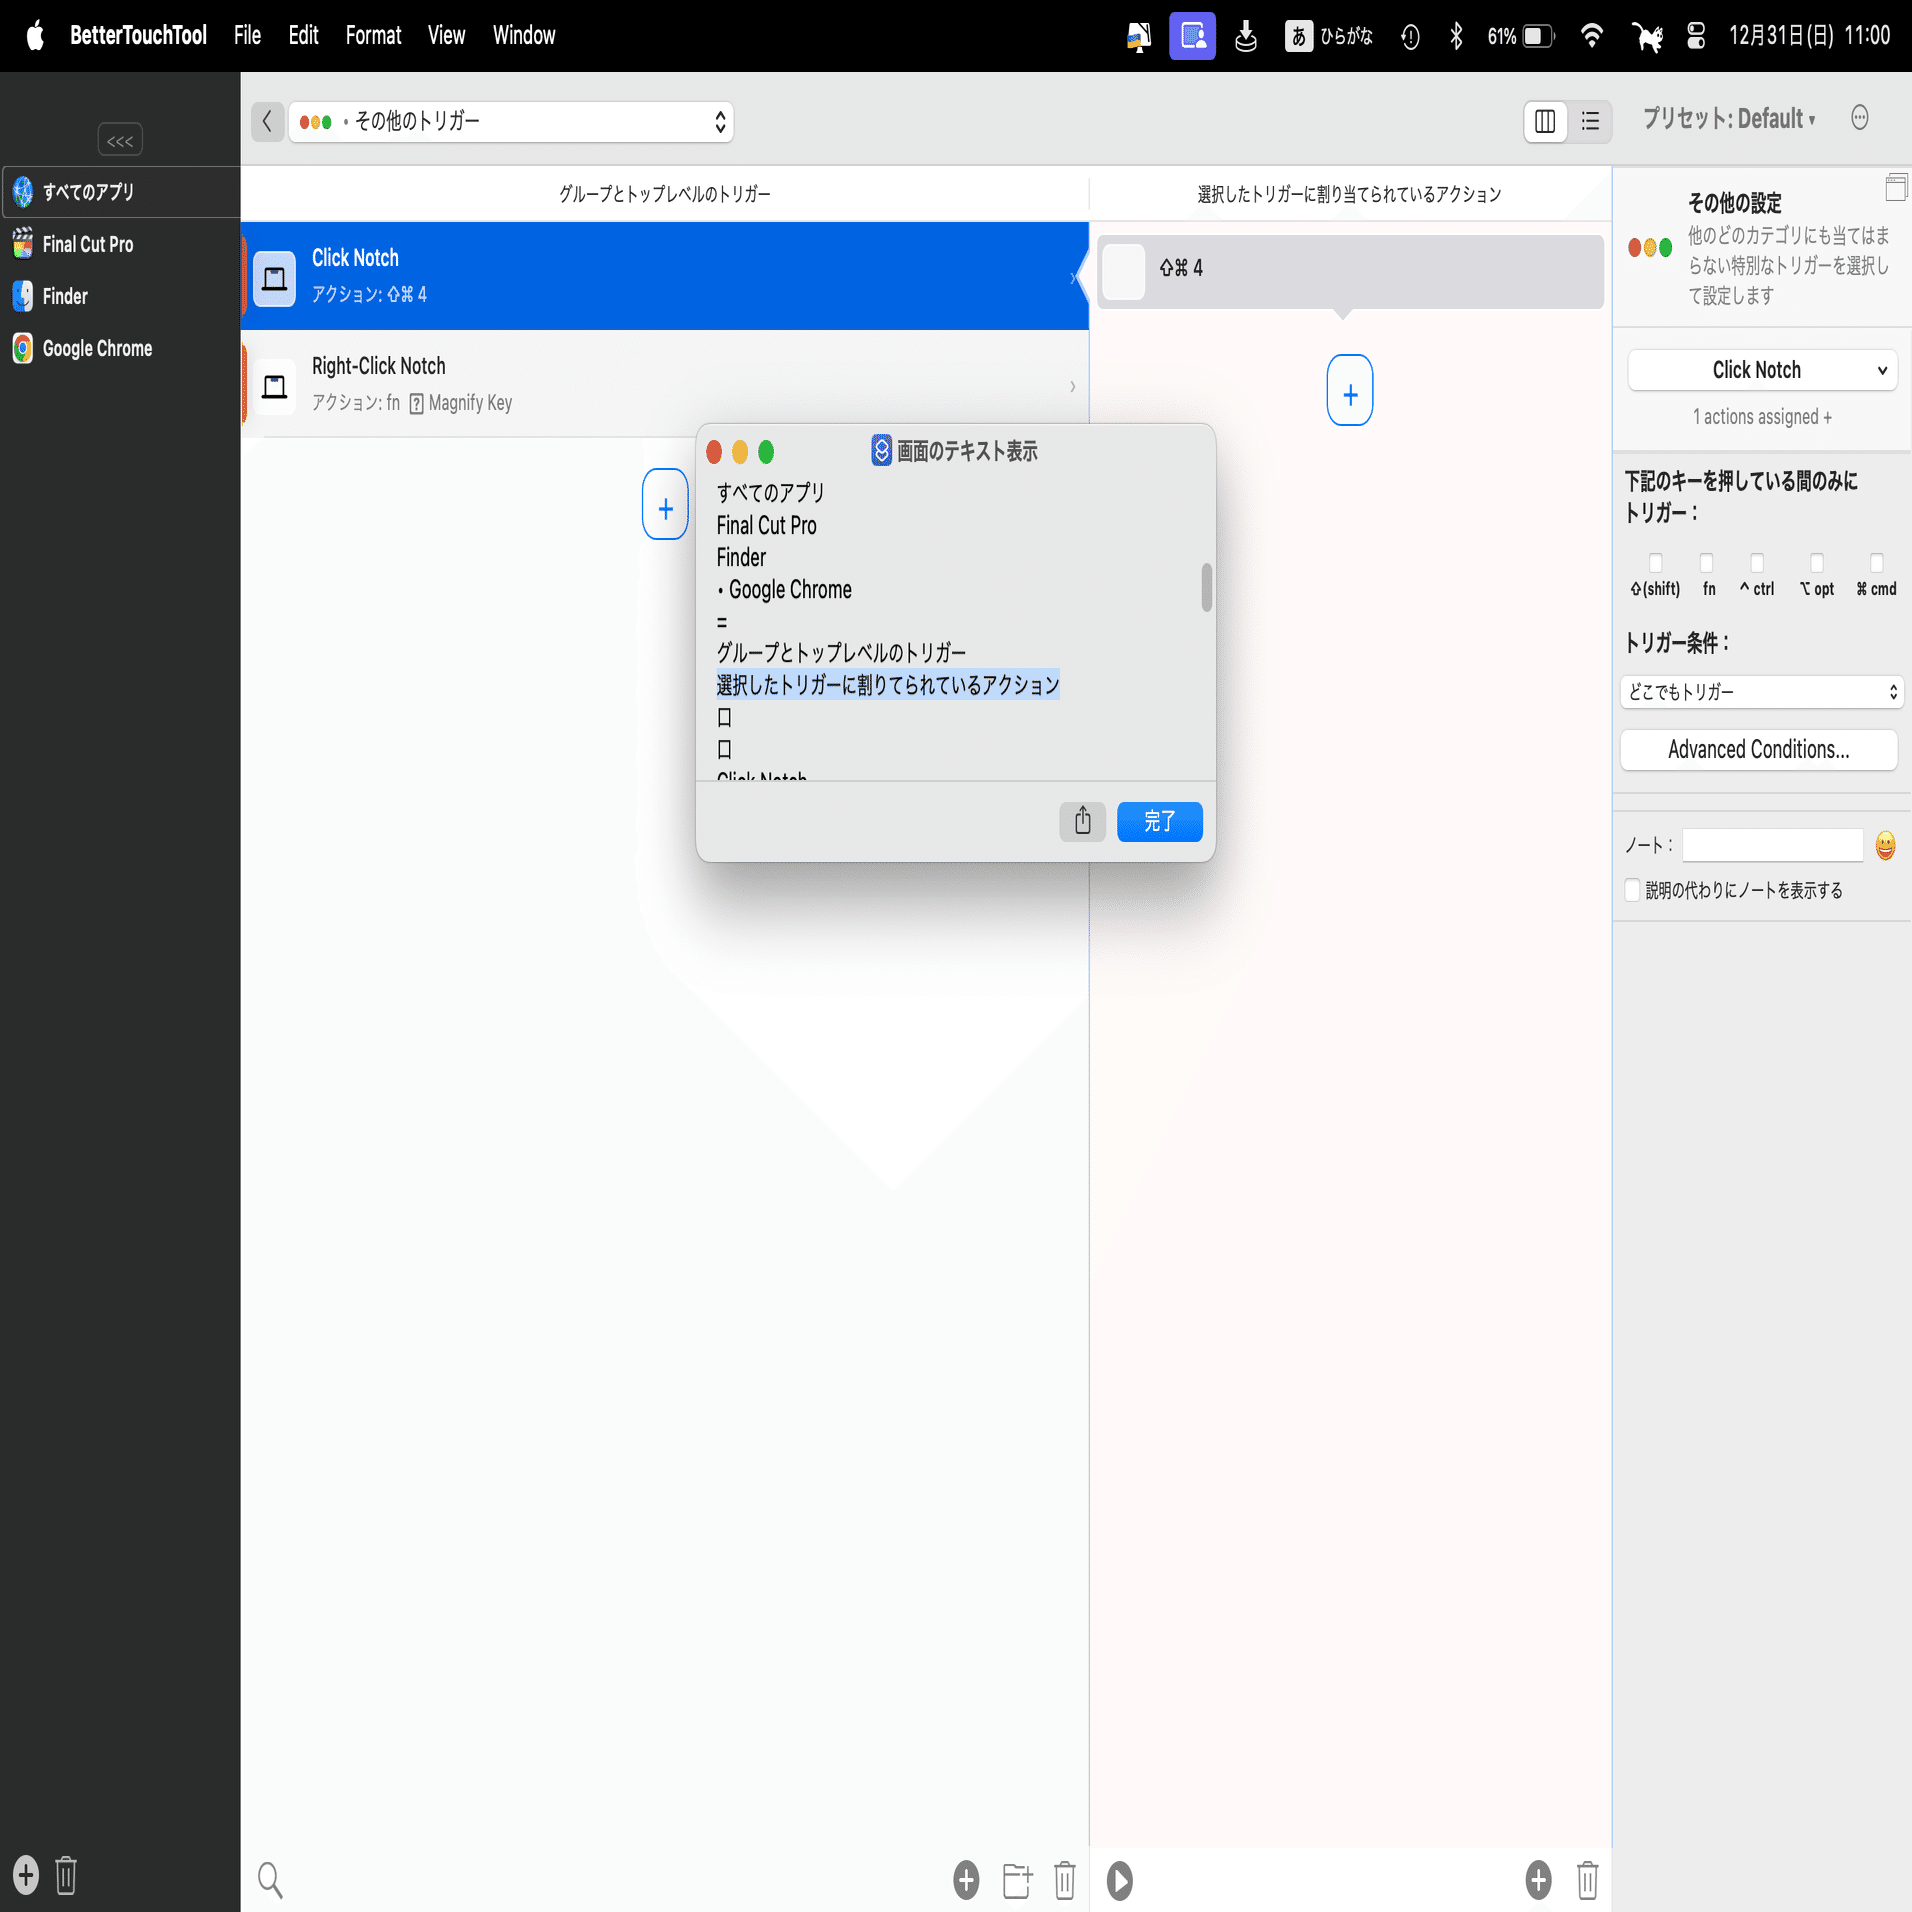Open the Format menu
This screenshot has height=1912, width=1912.
(x=373, y=36)
